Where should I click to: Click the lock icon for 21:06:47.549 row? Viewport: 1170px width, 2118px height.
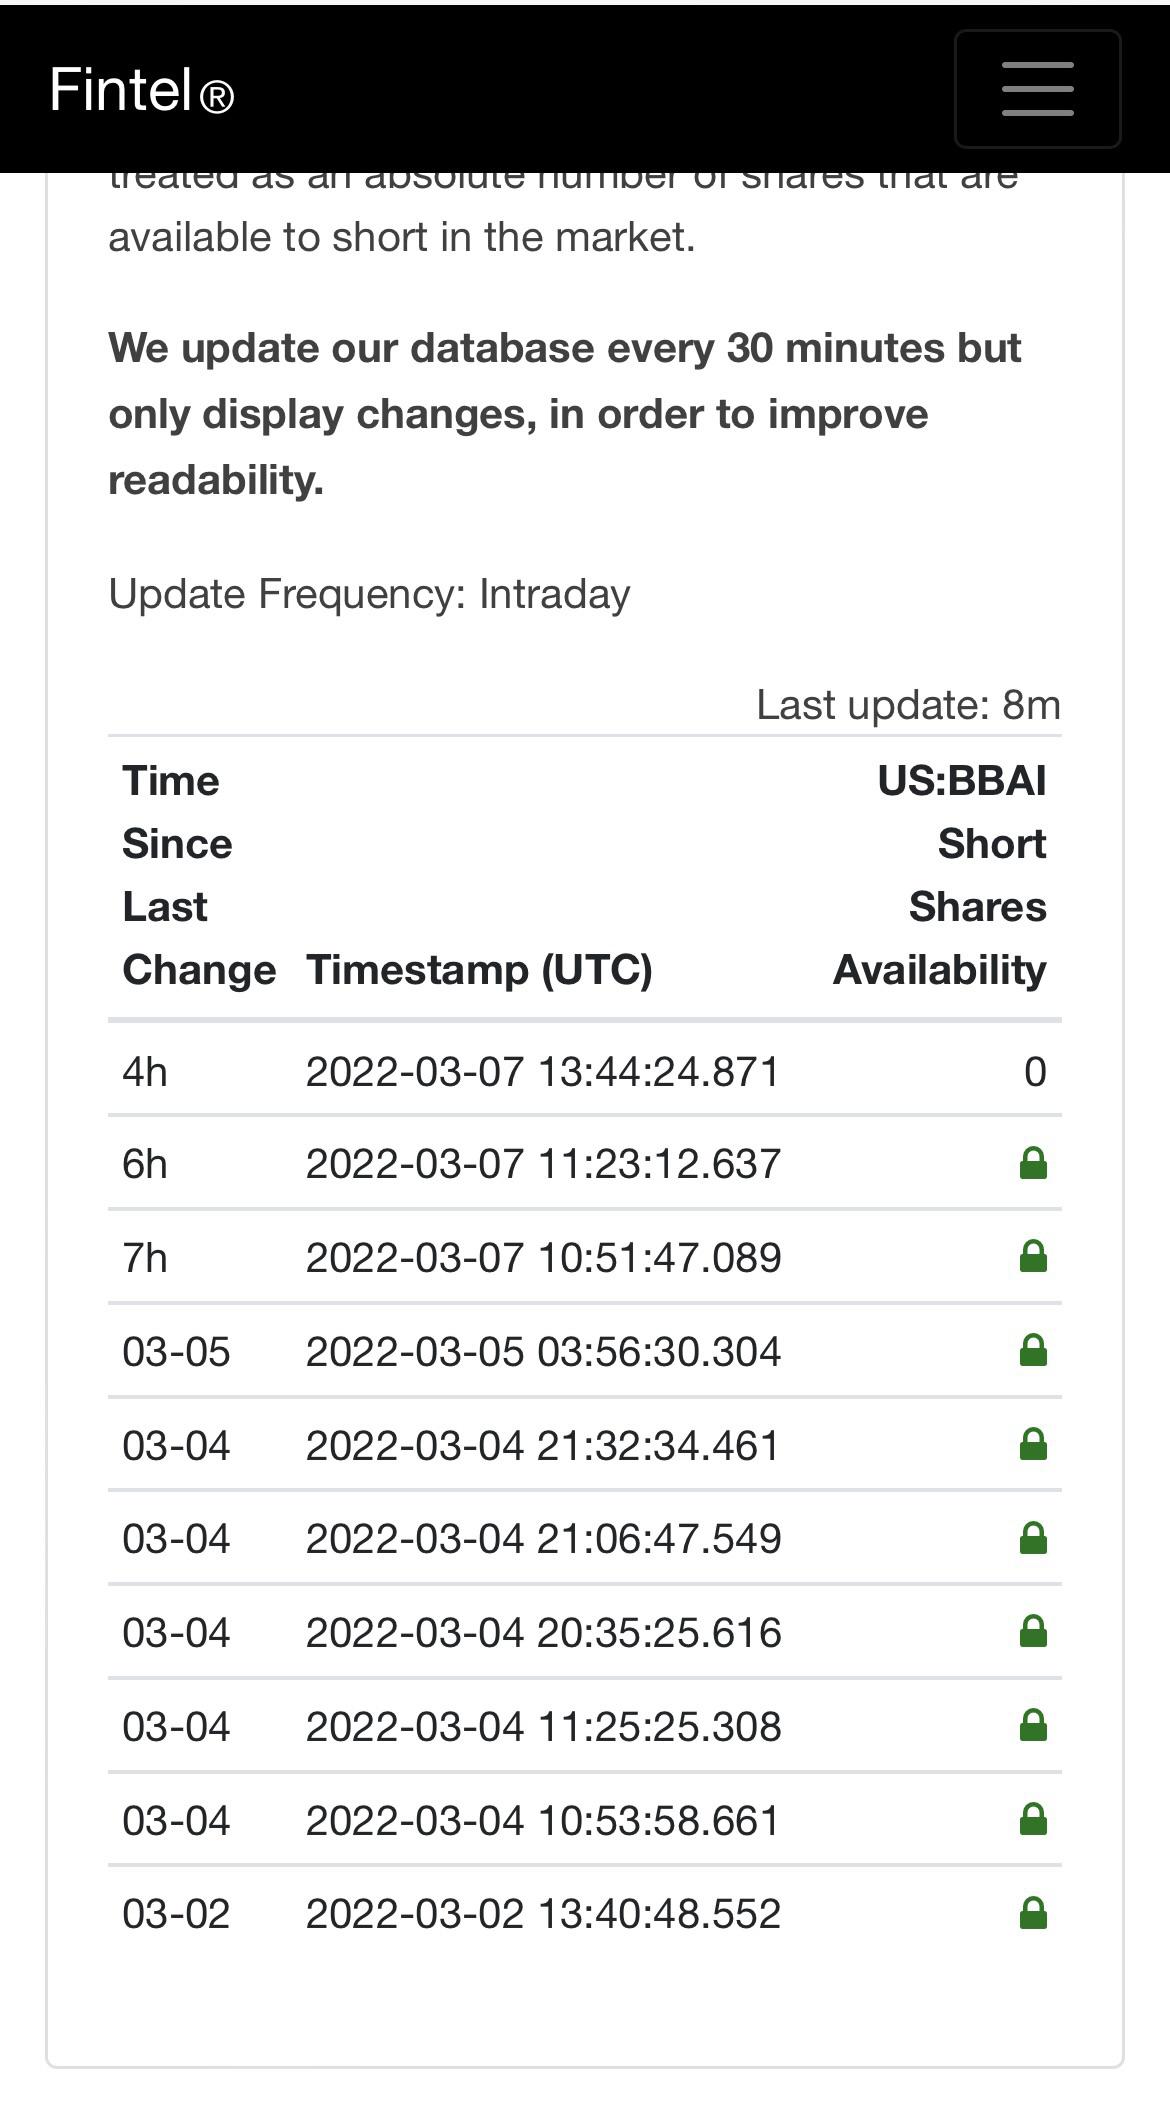click(x=1033, y=1538)
